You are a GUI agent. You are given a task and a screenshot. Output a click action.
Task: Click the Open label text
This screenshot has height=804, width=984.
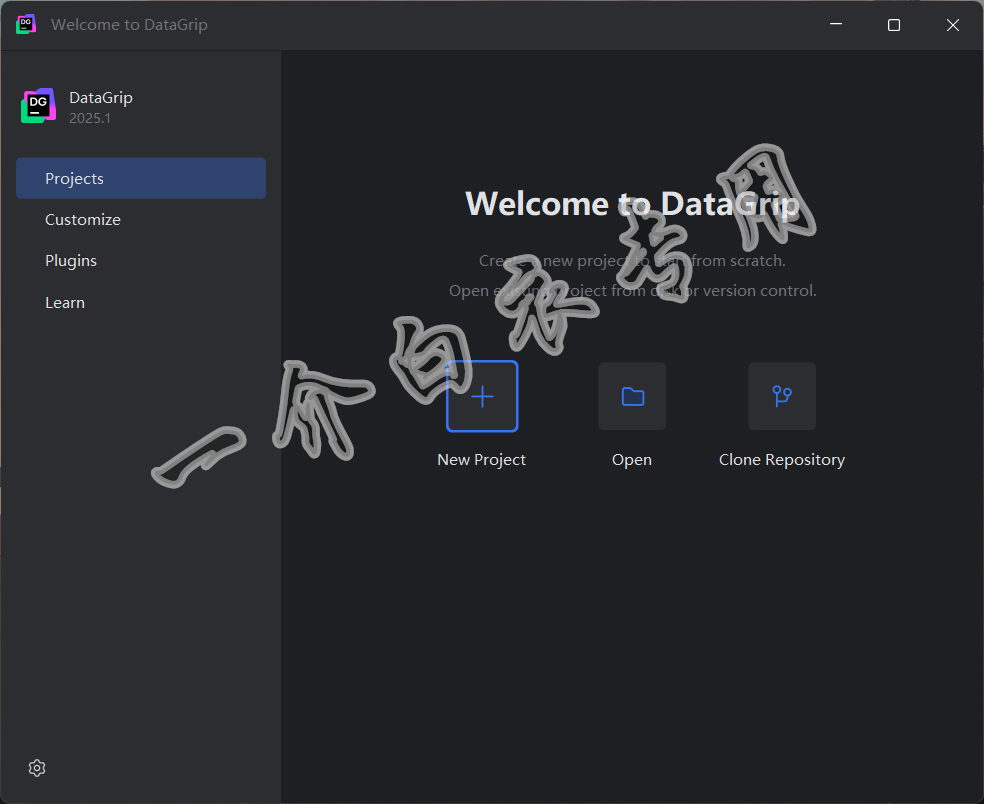(632, 460)
